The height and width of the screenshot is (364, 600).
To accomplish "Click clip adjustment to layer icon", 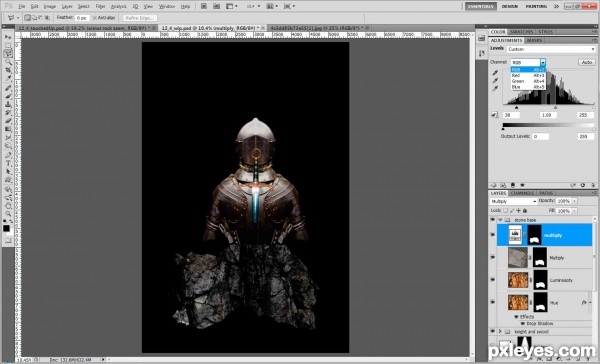I will point(513,185).
